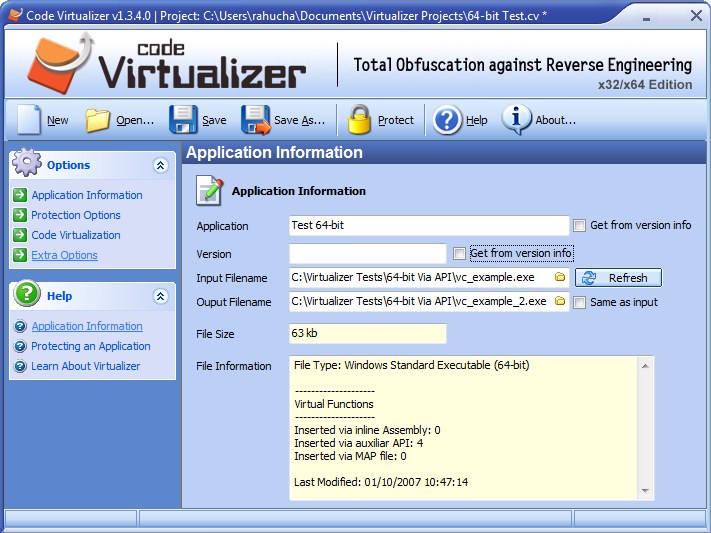
Task: Open the Extra Options page
Action: [x=64, y=255]
